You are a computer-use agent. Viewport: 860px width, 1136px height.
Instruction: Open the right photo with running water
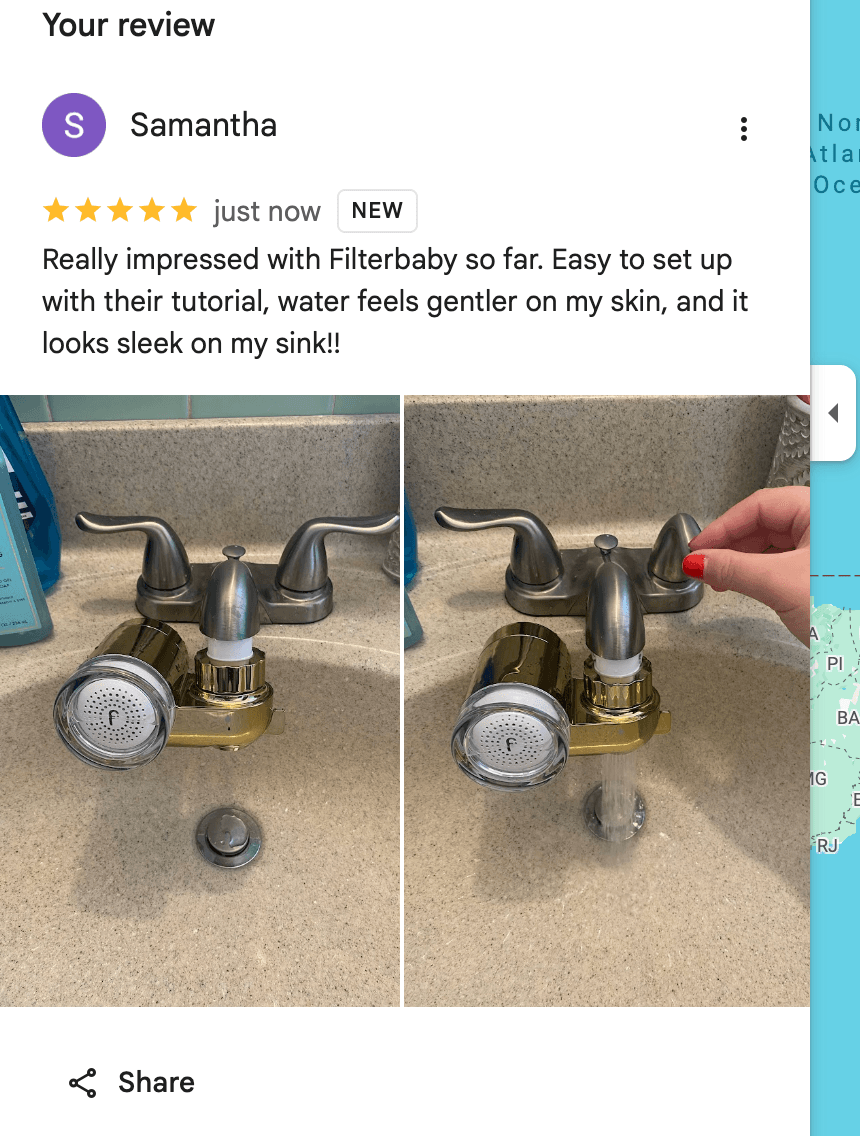tap(607, 701)
